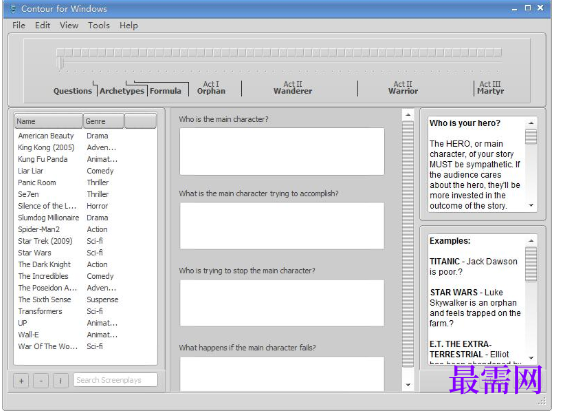Open the Tools menu

point(99,25)
